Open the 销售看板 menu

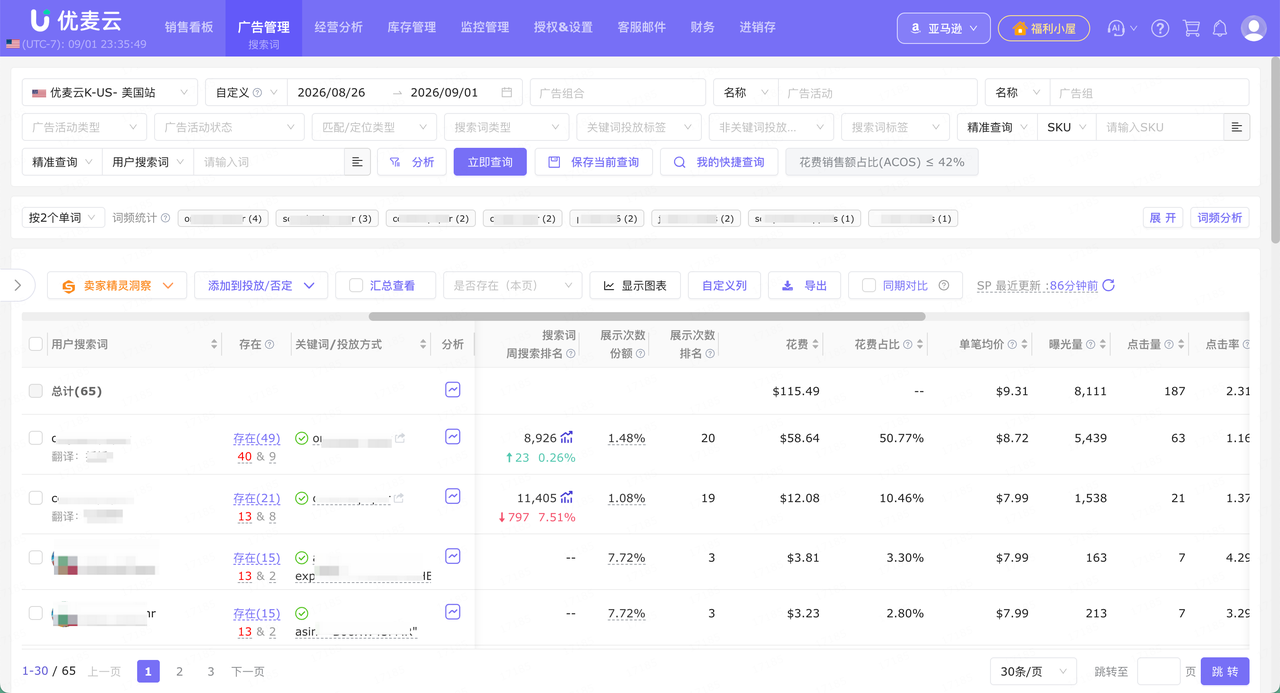(x=189, y=27)
